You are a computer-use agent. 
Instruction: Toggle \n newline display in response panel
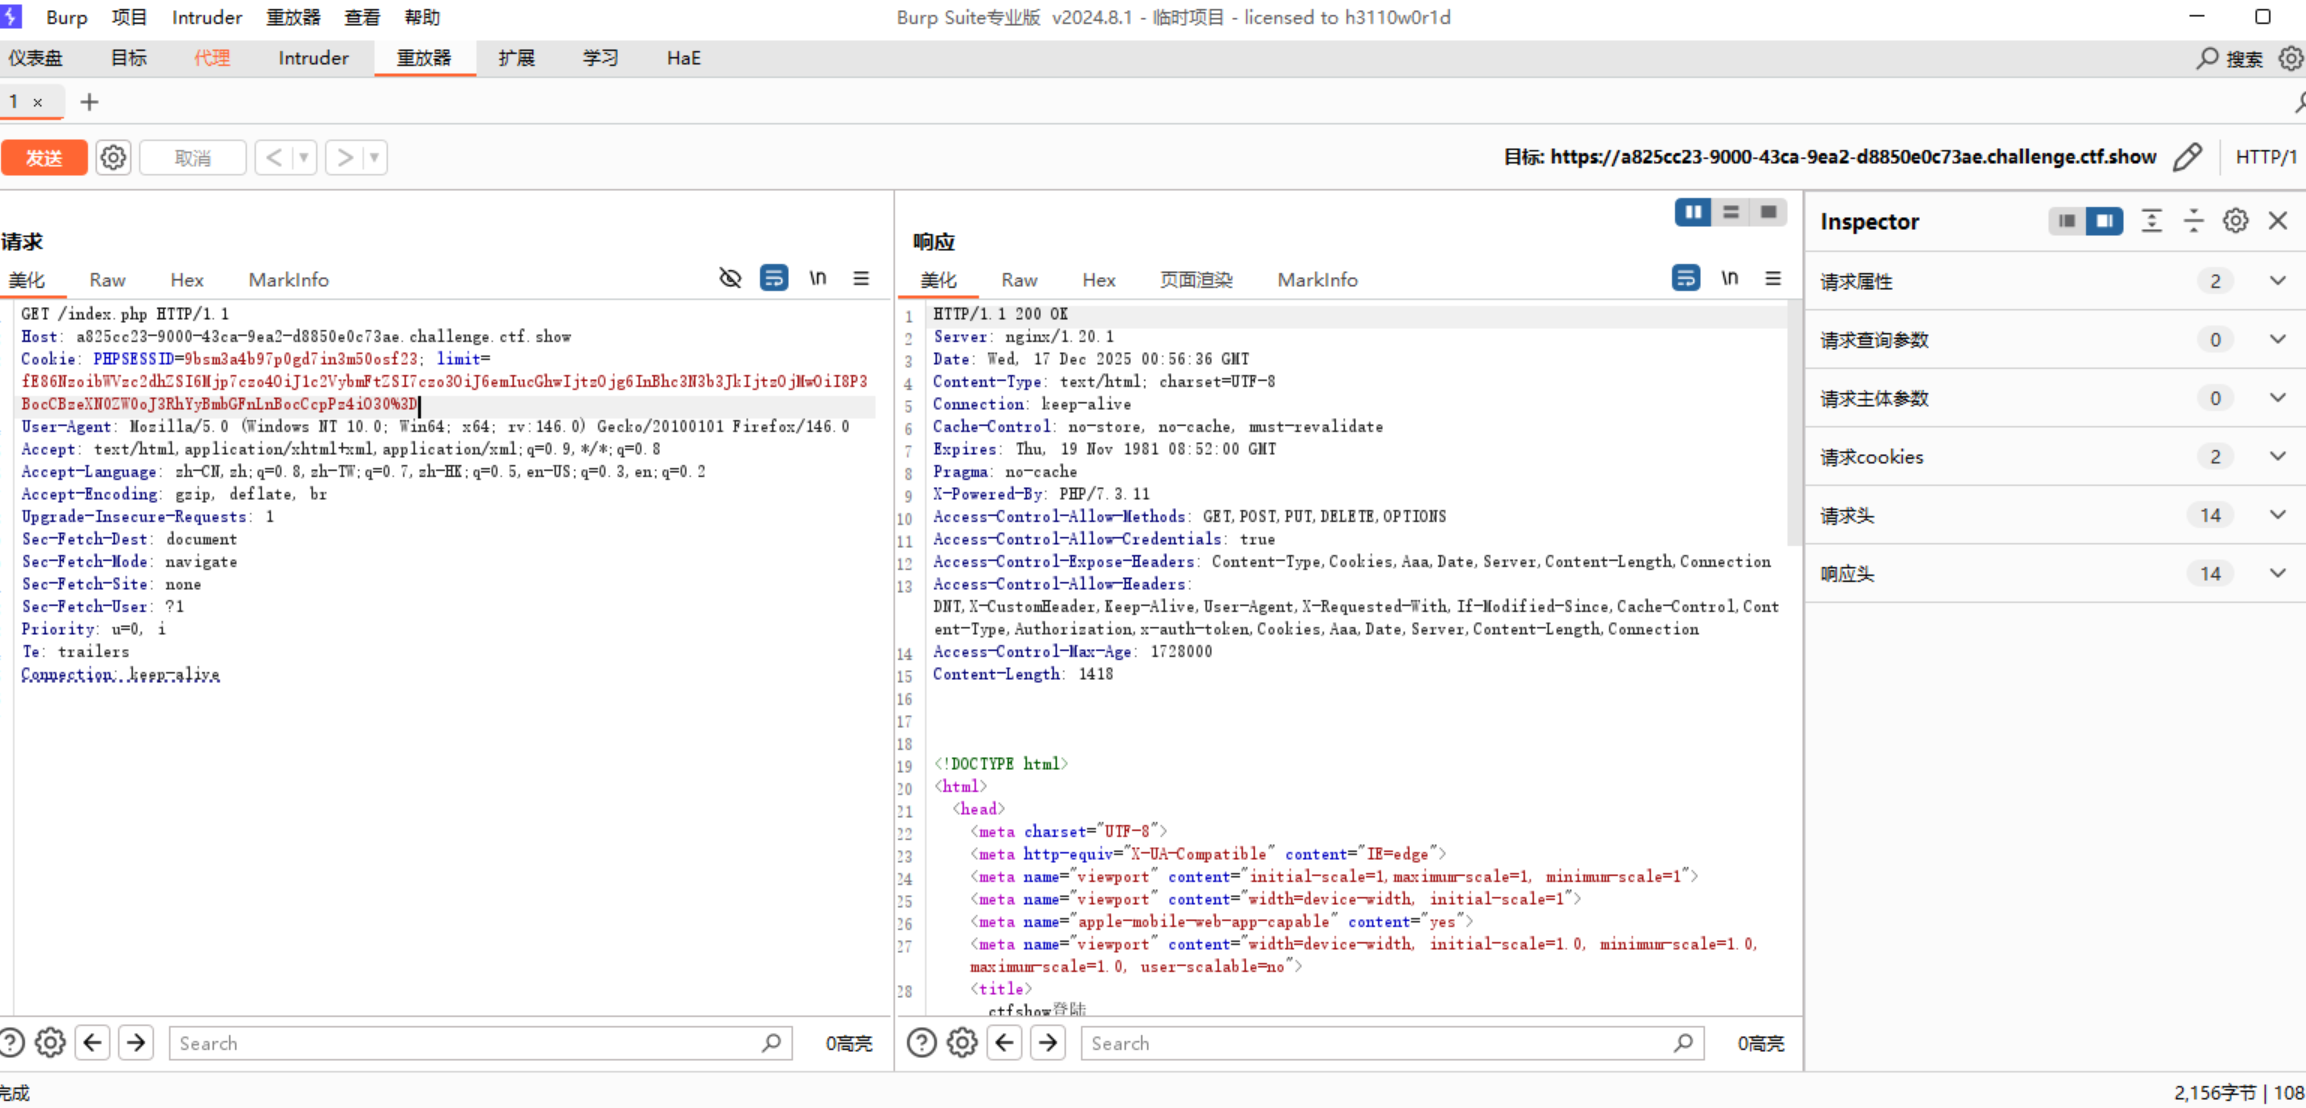1729,278
